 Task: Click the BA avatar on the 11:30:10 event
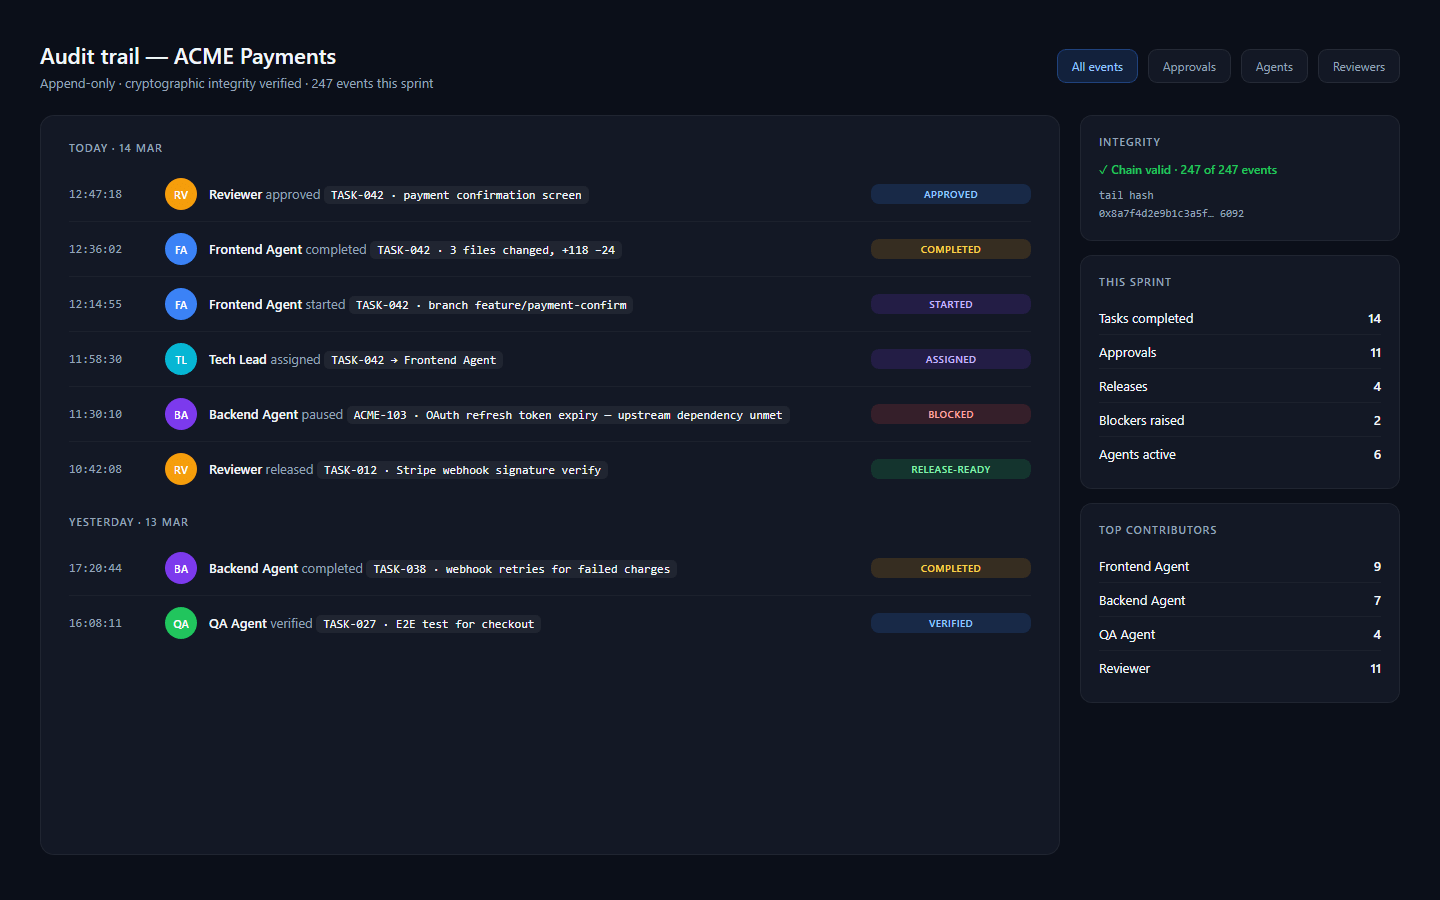[x=181, y=414]
